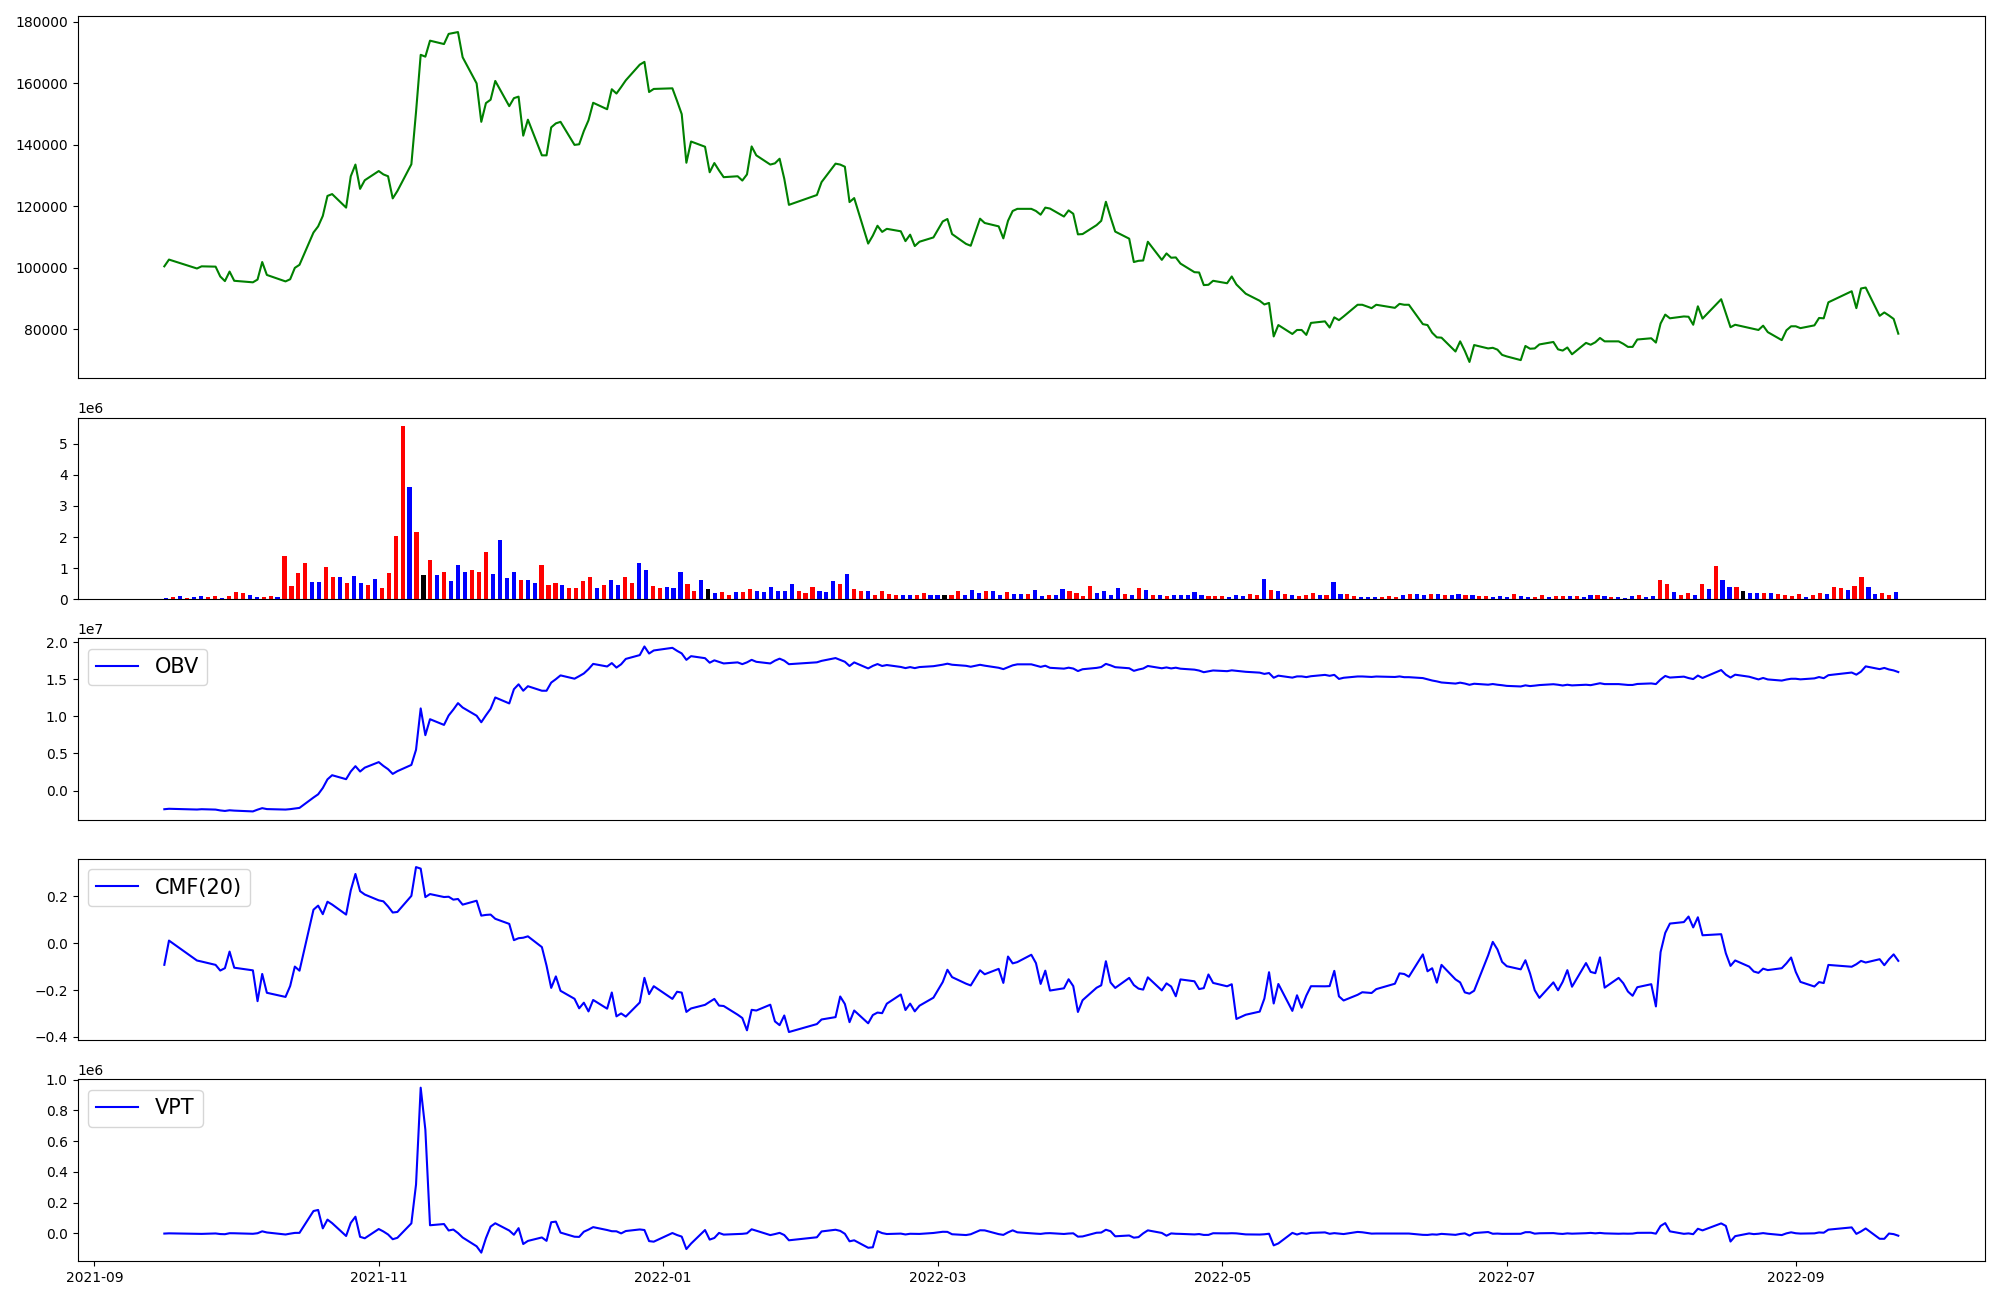Click the tallest red volume bar

403,512
